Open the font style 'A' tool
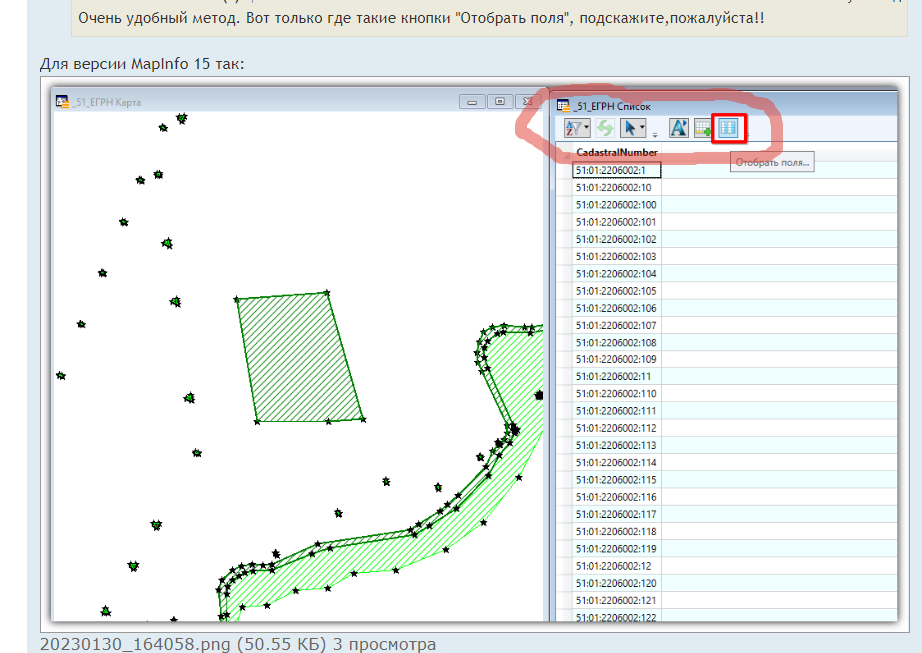This screenshot has height=653, width=922. pos(678,128)
